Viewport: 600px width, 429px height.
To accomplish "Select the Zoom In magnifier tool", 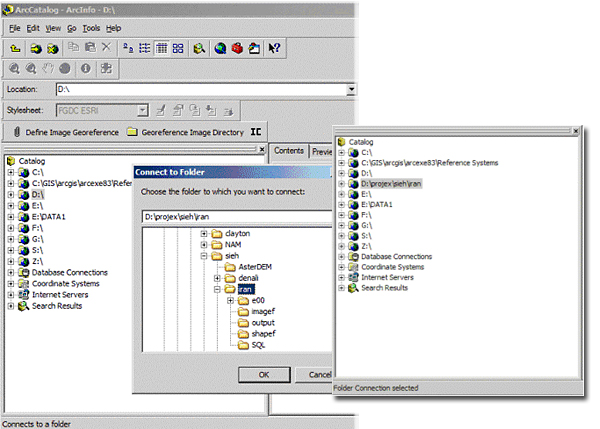I will pyautogui.click(x=14, y=69).
